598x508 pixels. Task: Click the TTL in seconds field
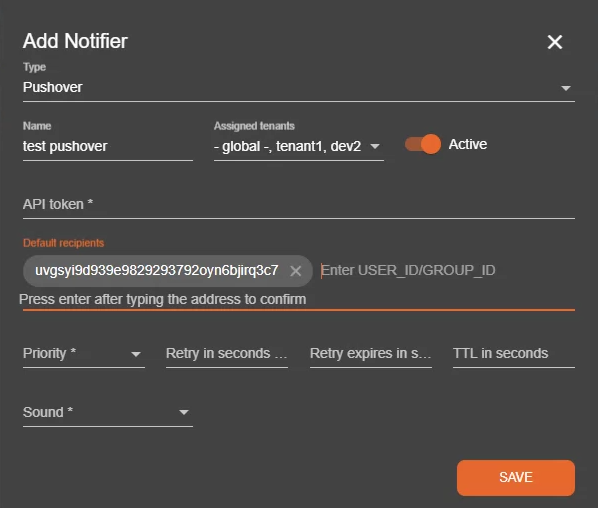point(514,354)
